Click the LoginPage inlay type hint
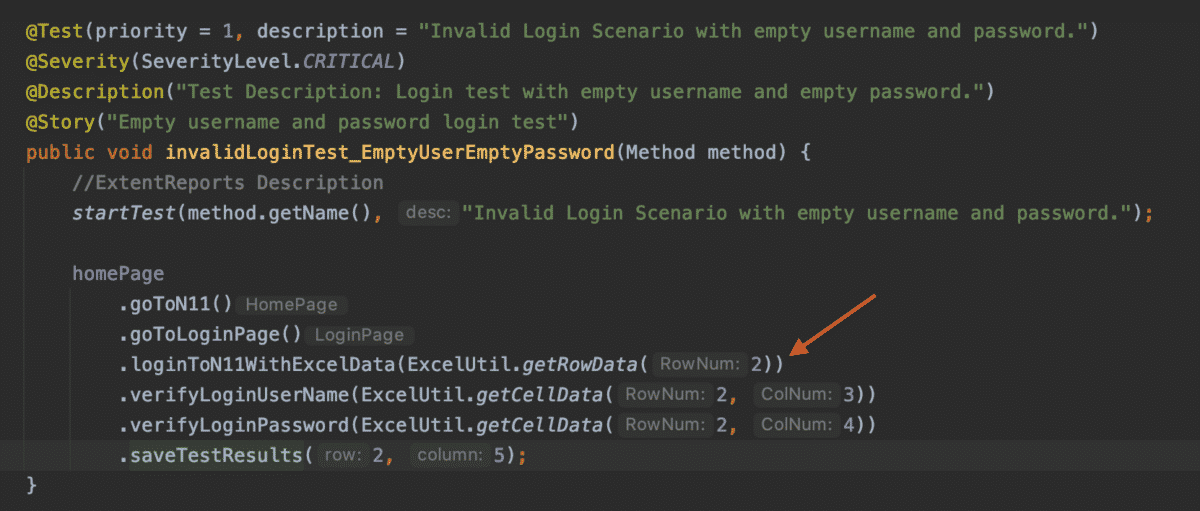 click(x=359, y=336)
